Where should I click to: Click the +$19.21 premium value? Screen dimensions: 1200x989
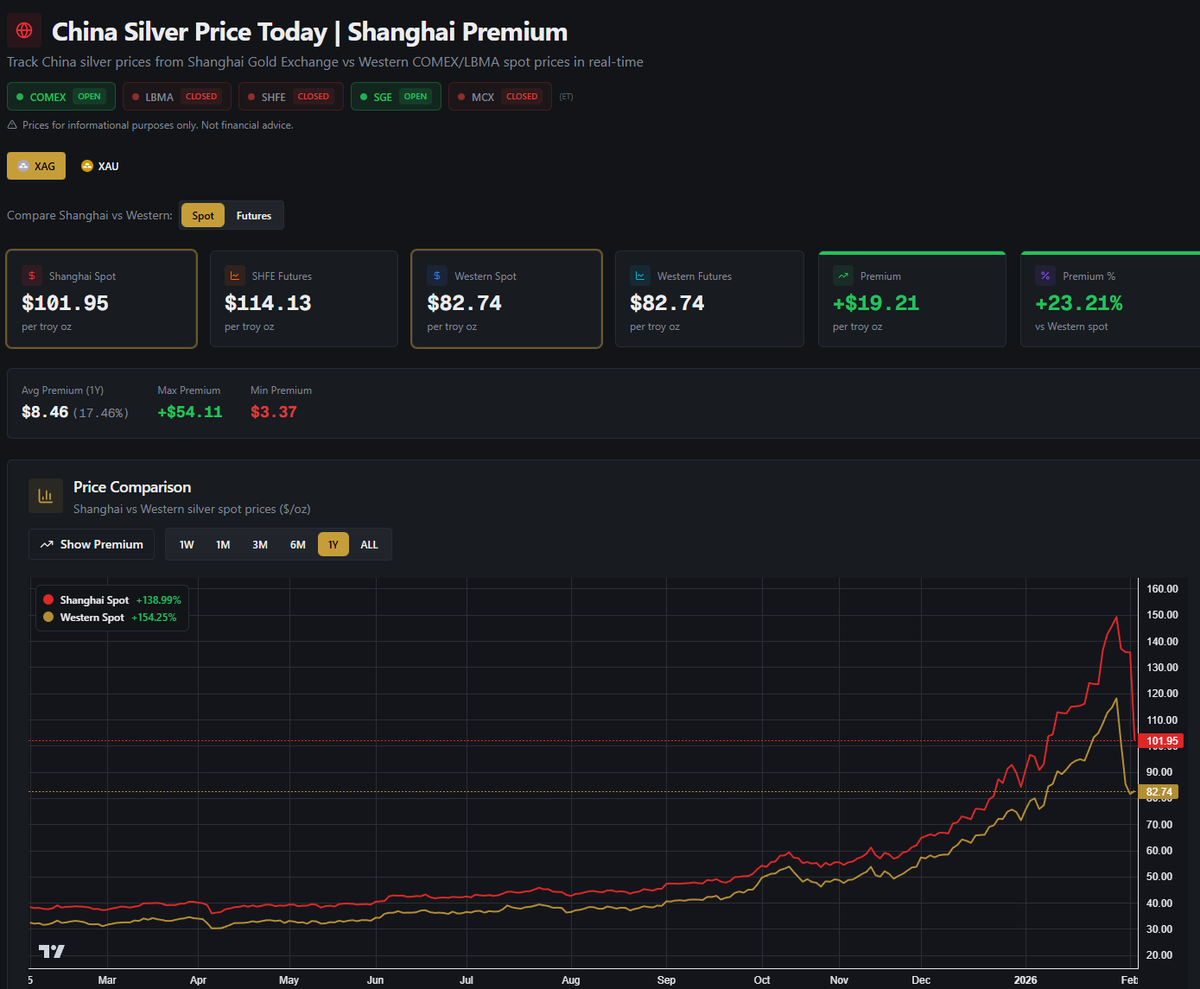click(875, 303)
